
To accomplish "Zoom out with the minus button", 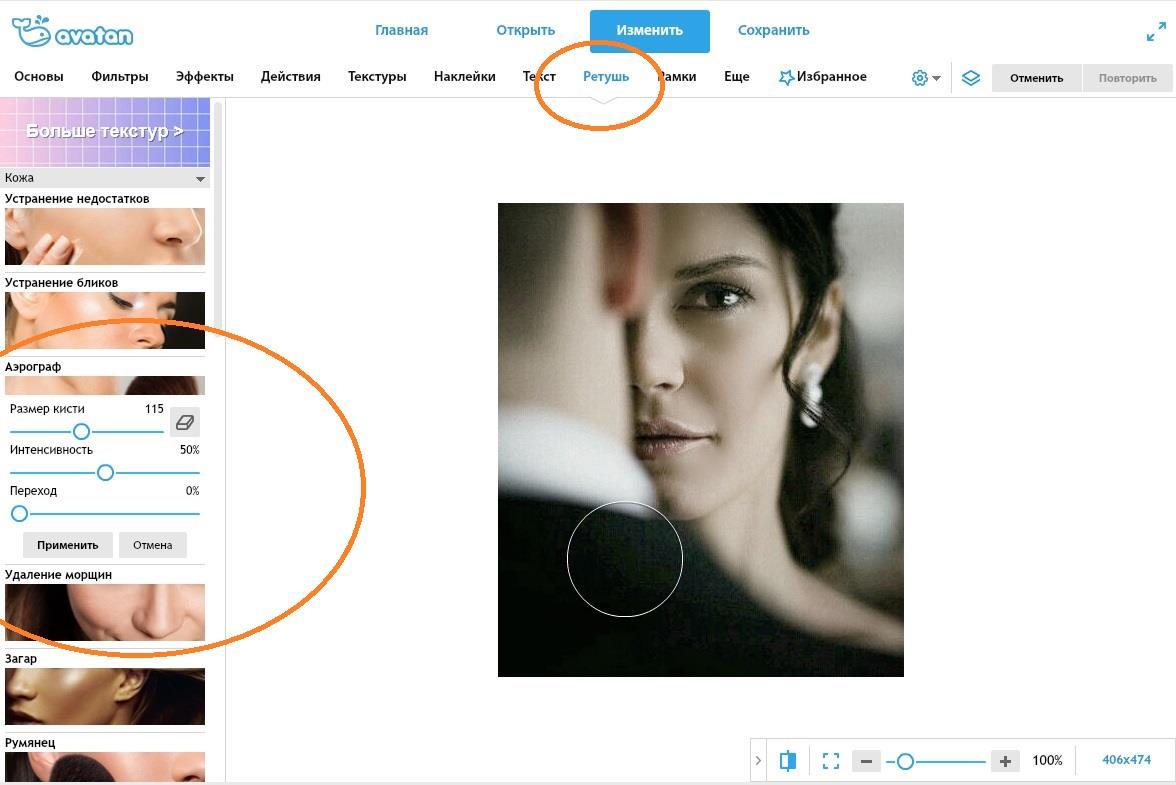I will (866, 761).
